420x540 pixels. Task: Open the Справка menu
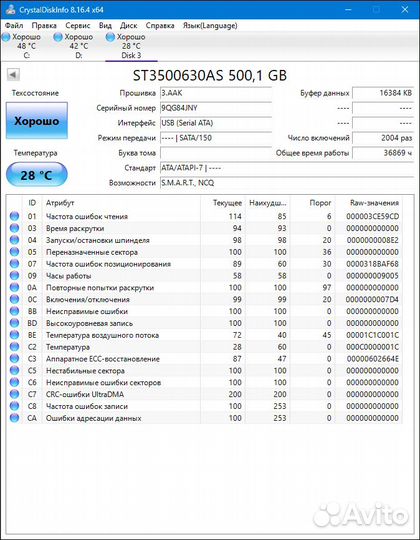[x=160, y=25]
